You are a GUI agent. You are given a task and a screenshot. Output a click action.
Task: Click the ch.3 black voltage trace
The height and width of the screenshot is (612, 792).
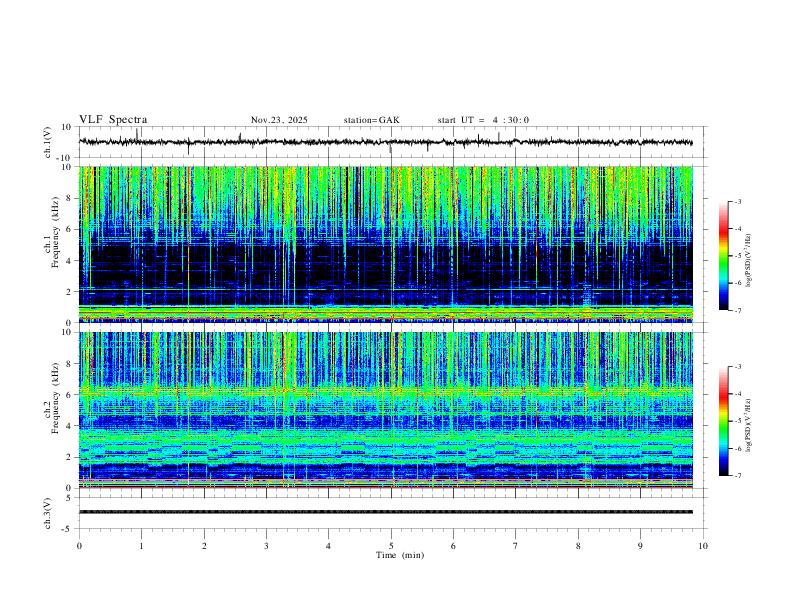386,512
